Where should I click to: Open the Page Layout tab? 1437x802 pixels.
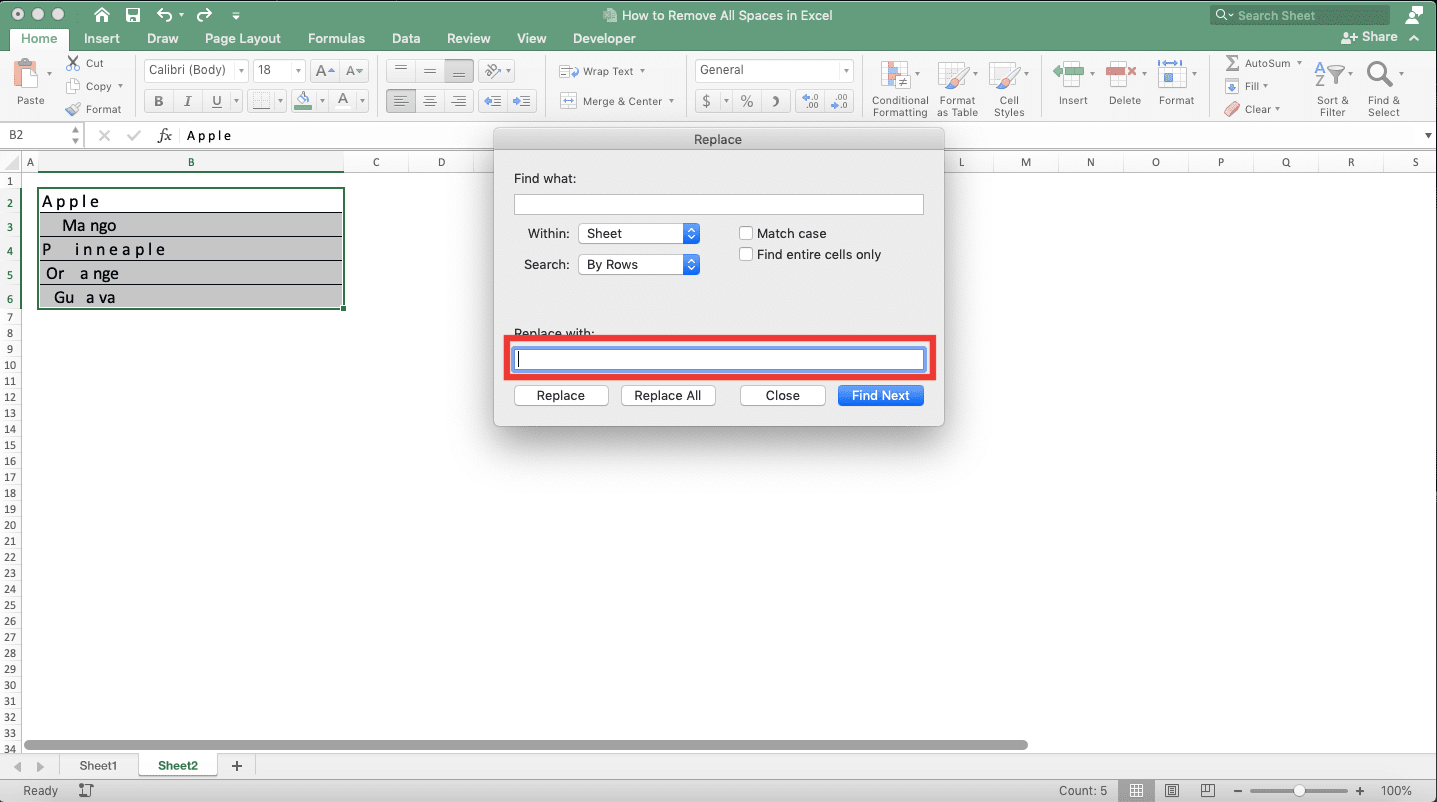coord(243,38)
